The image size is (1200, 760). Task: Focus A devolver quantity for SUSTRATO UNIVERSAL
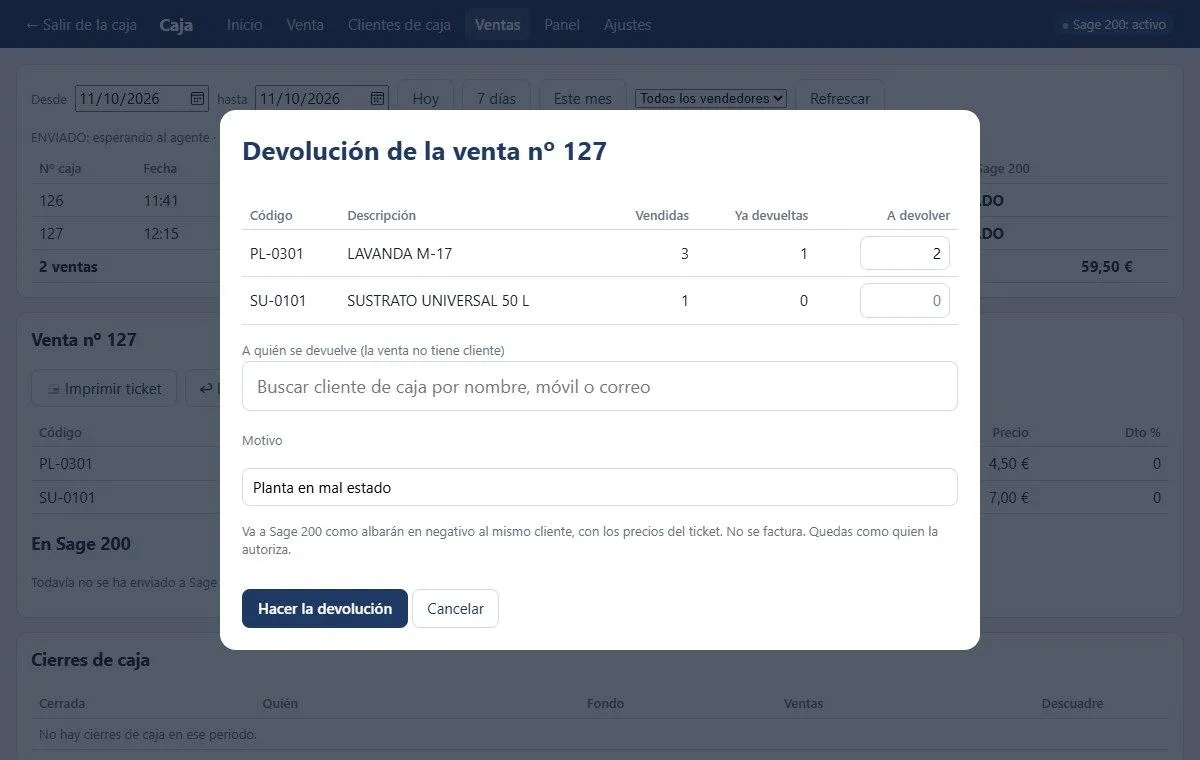pyautogui.click(x=905, y=300)
